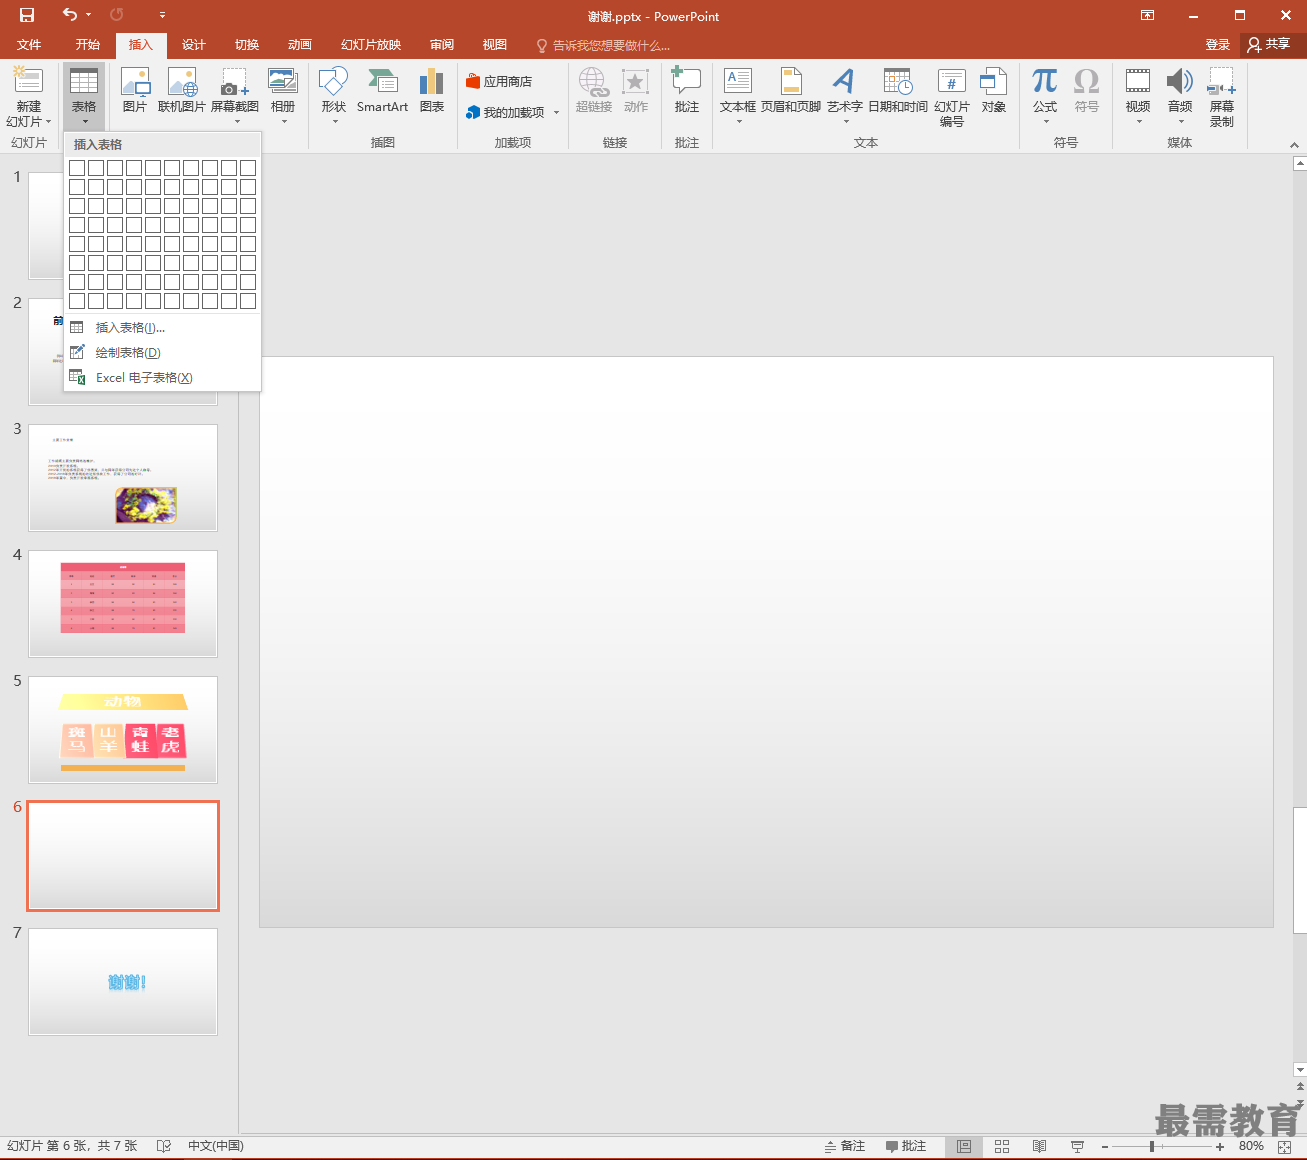Select slide 3 thumbnail with flower image
The width and height of the screenshot is (1307, 1160).
(123, 477)
